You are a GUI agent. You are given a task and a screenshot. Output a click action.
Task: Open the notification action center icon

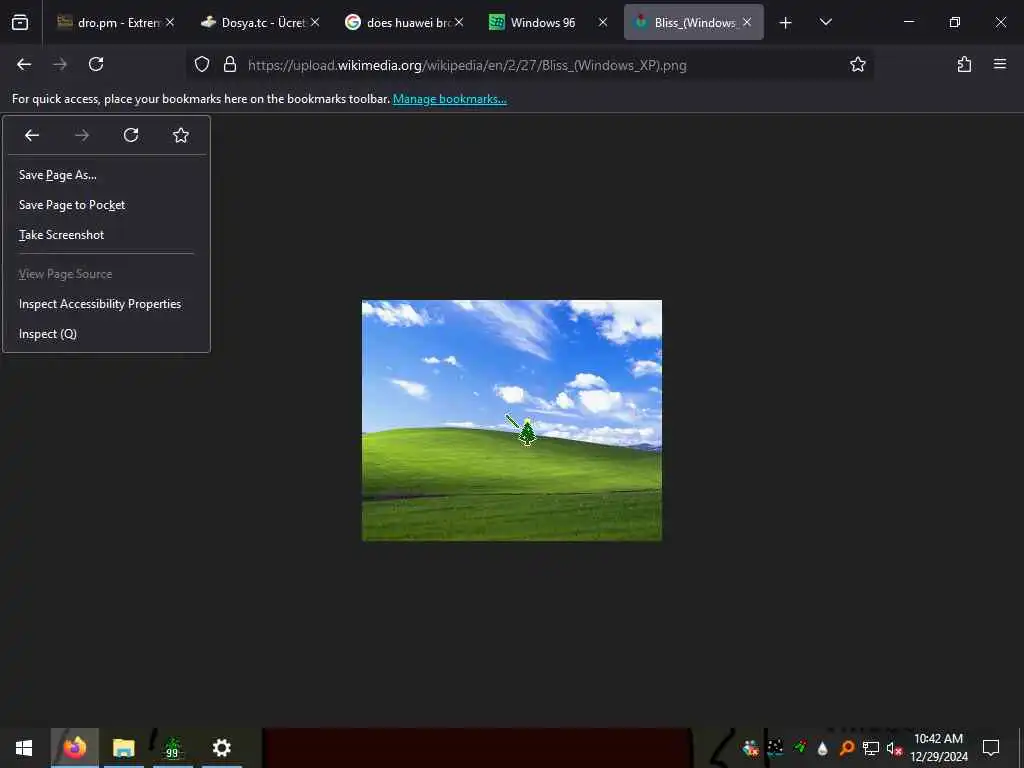[991, 748]
